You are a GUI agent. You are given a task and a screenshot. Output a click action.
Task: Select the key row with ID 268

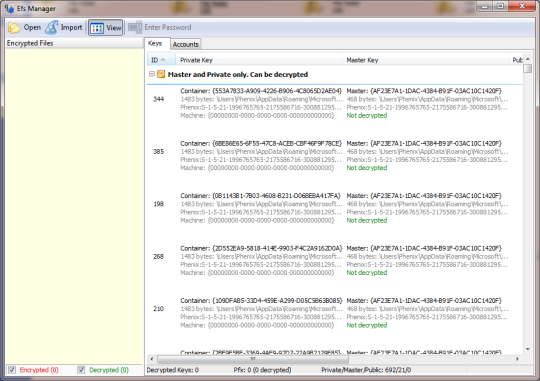(335, 260)
